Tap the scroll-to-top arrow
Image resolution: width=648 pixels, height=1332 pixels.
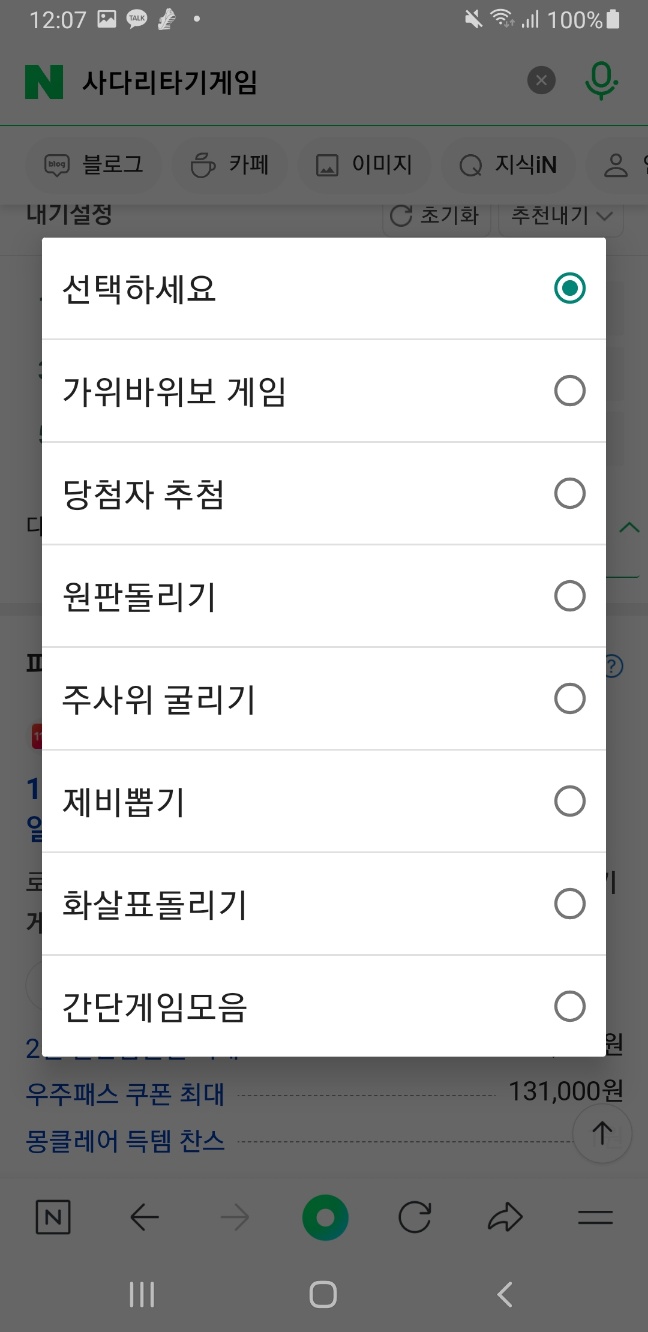pyautogui.click(x=601, y=1134)
